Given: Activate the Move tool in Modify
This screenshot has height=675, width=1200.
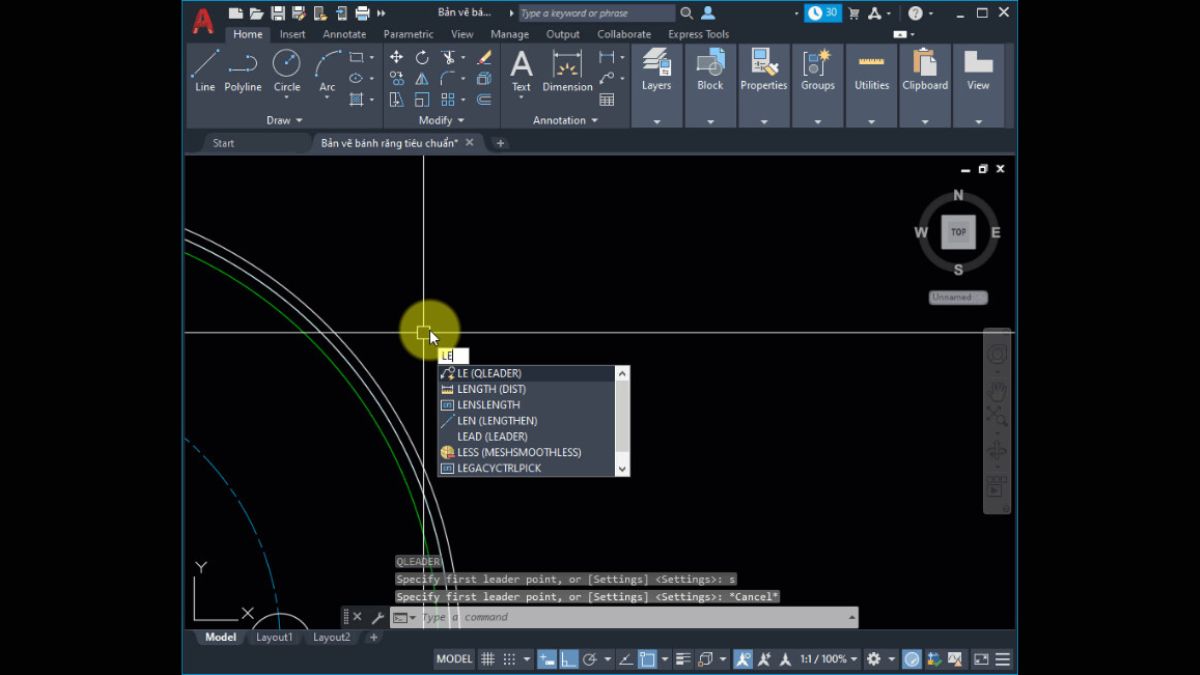Looking at the screenshot, I should [x=396, y=58].
